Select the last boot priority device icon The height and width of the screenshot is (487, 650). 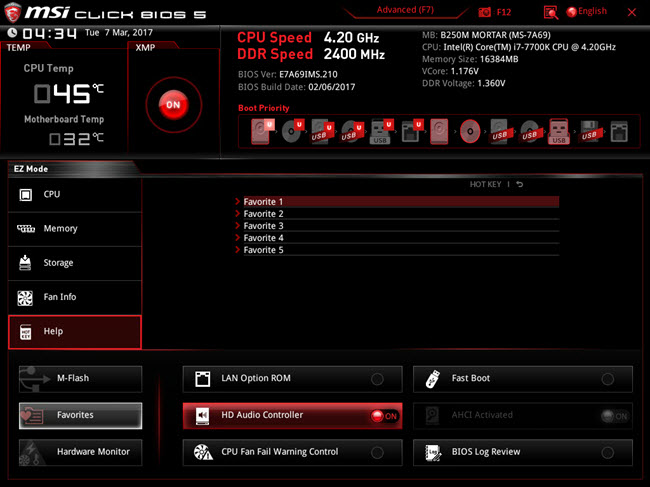pyautogui.click(x=619, y=131)
